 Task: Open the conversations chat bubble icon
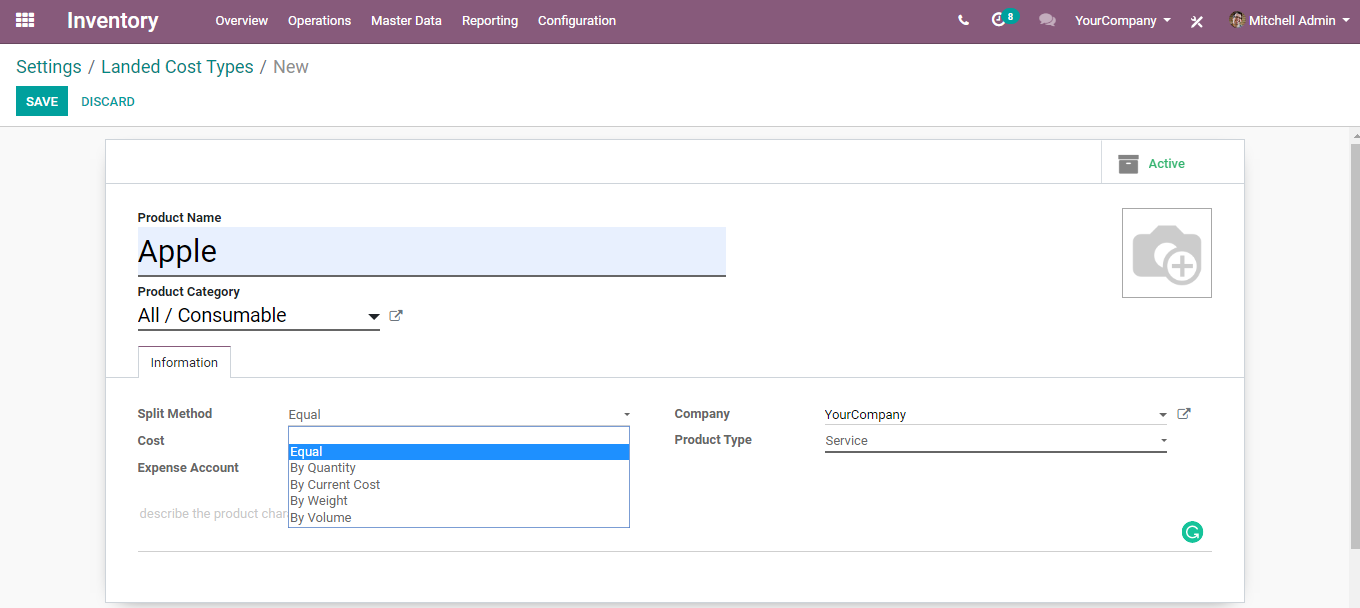1047,20
